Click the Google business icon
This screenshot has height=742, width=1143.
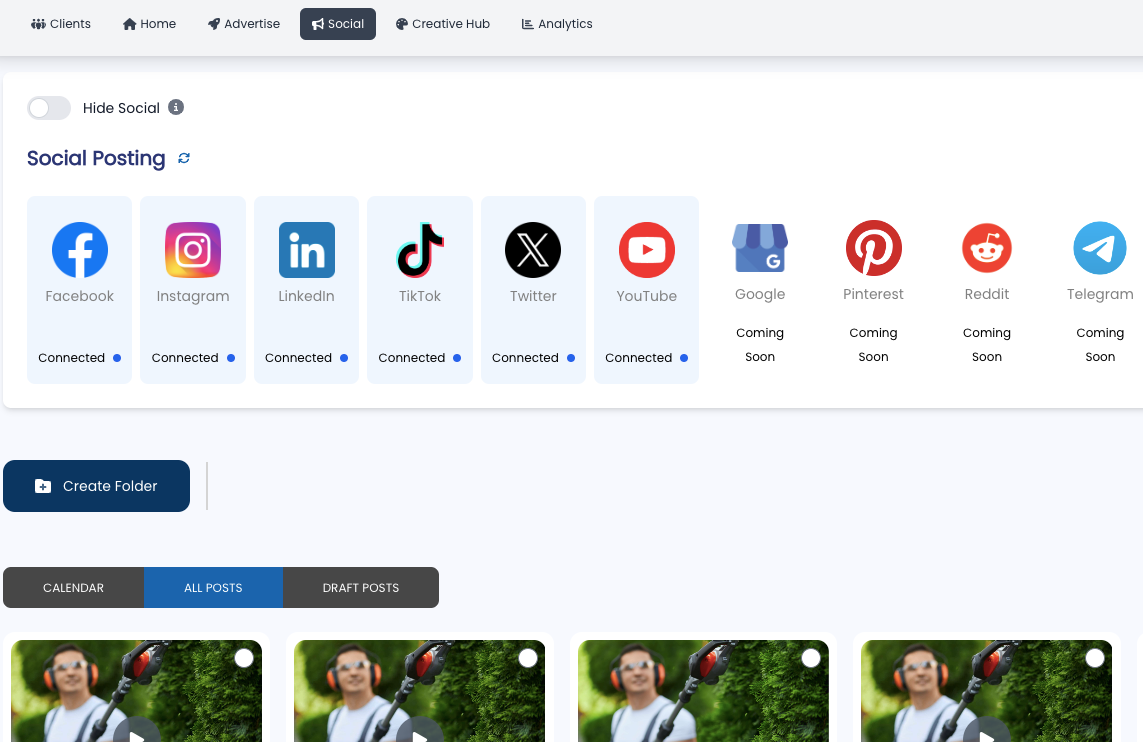click(760, 248)
